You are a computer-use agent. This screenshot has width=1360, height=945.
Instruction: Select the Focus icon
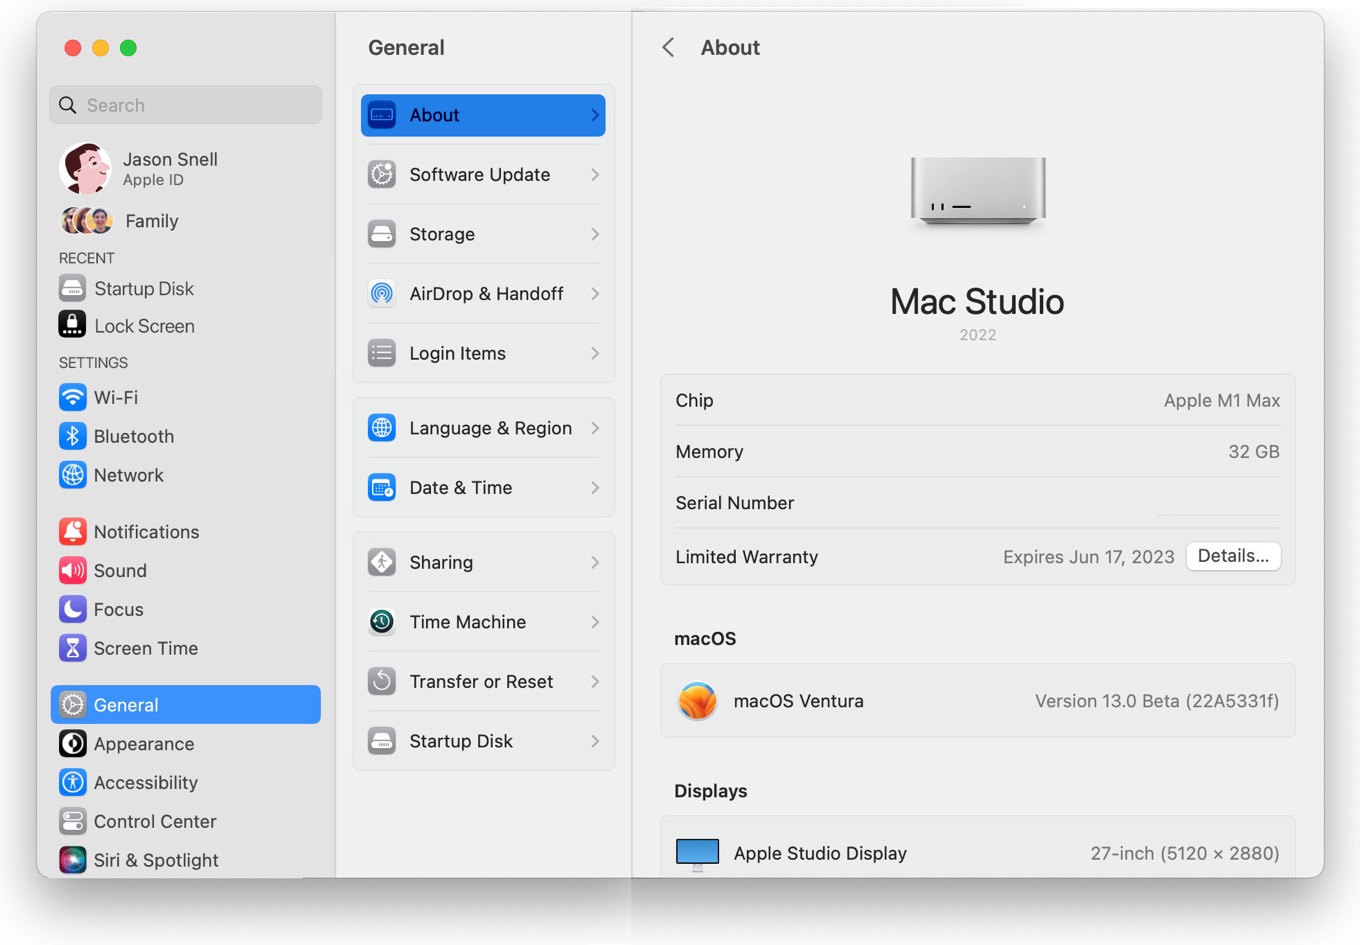tap(73, 609)
